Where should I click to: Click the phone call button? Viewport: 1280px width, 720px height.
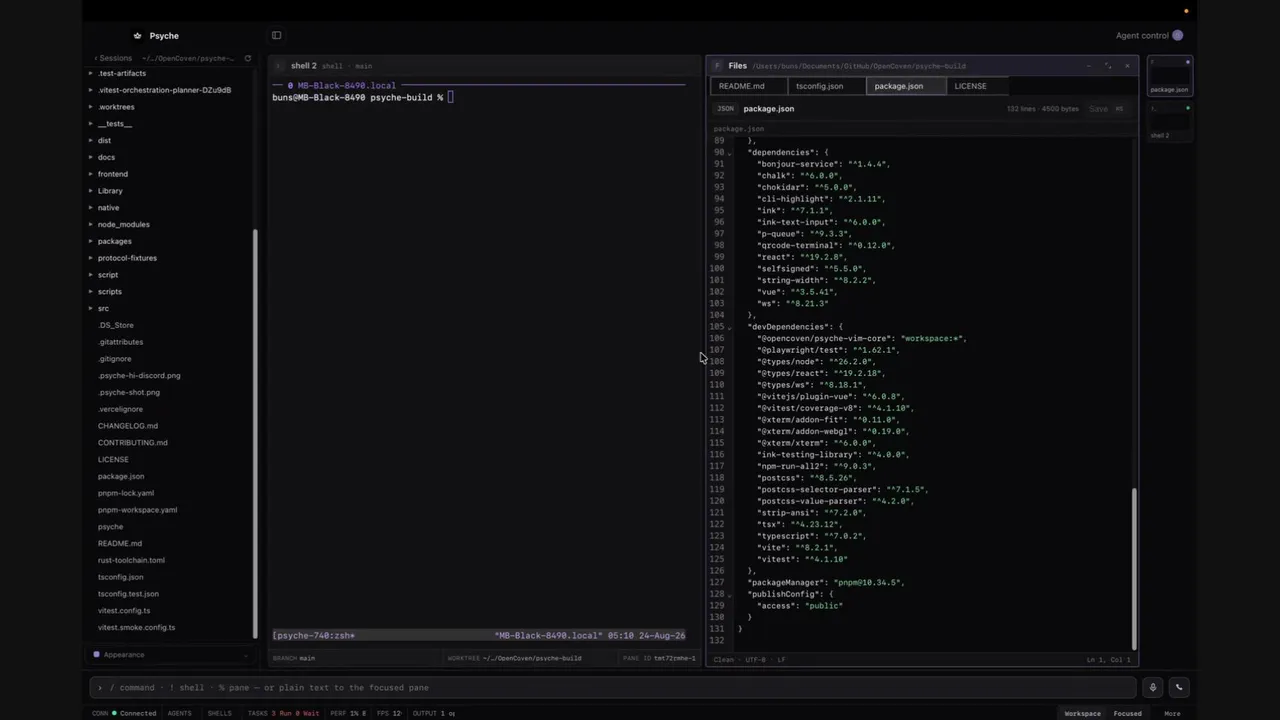(x=1179, y=687)
